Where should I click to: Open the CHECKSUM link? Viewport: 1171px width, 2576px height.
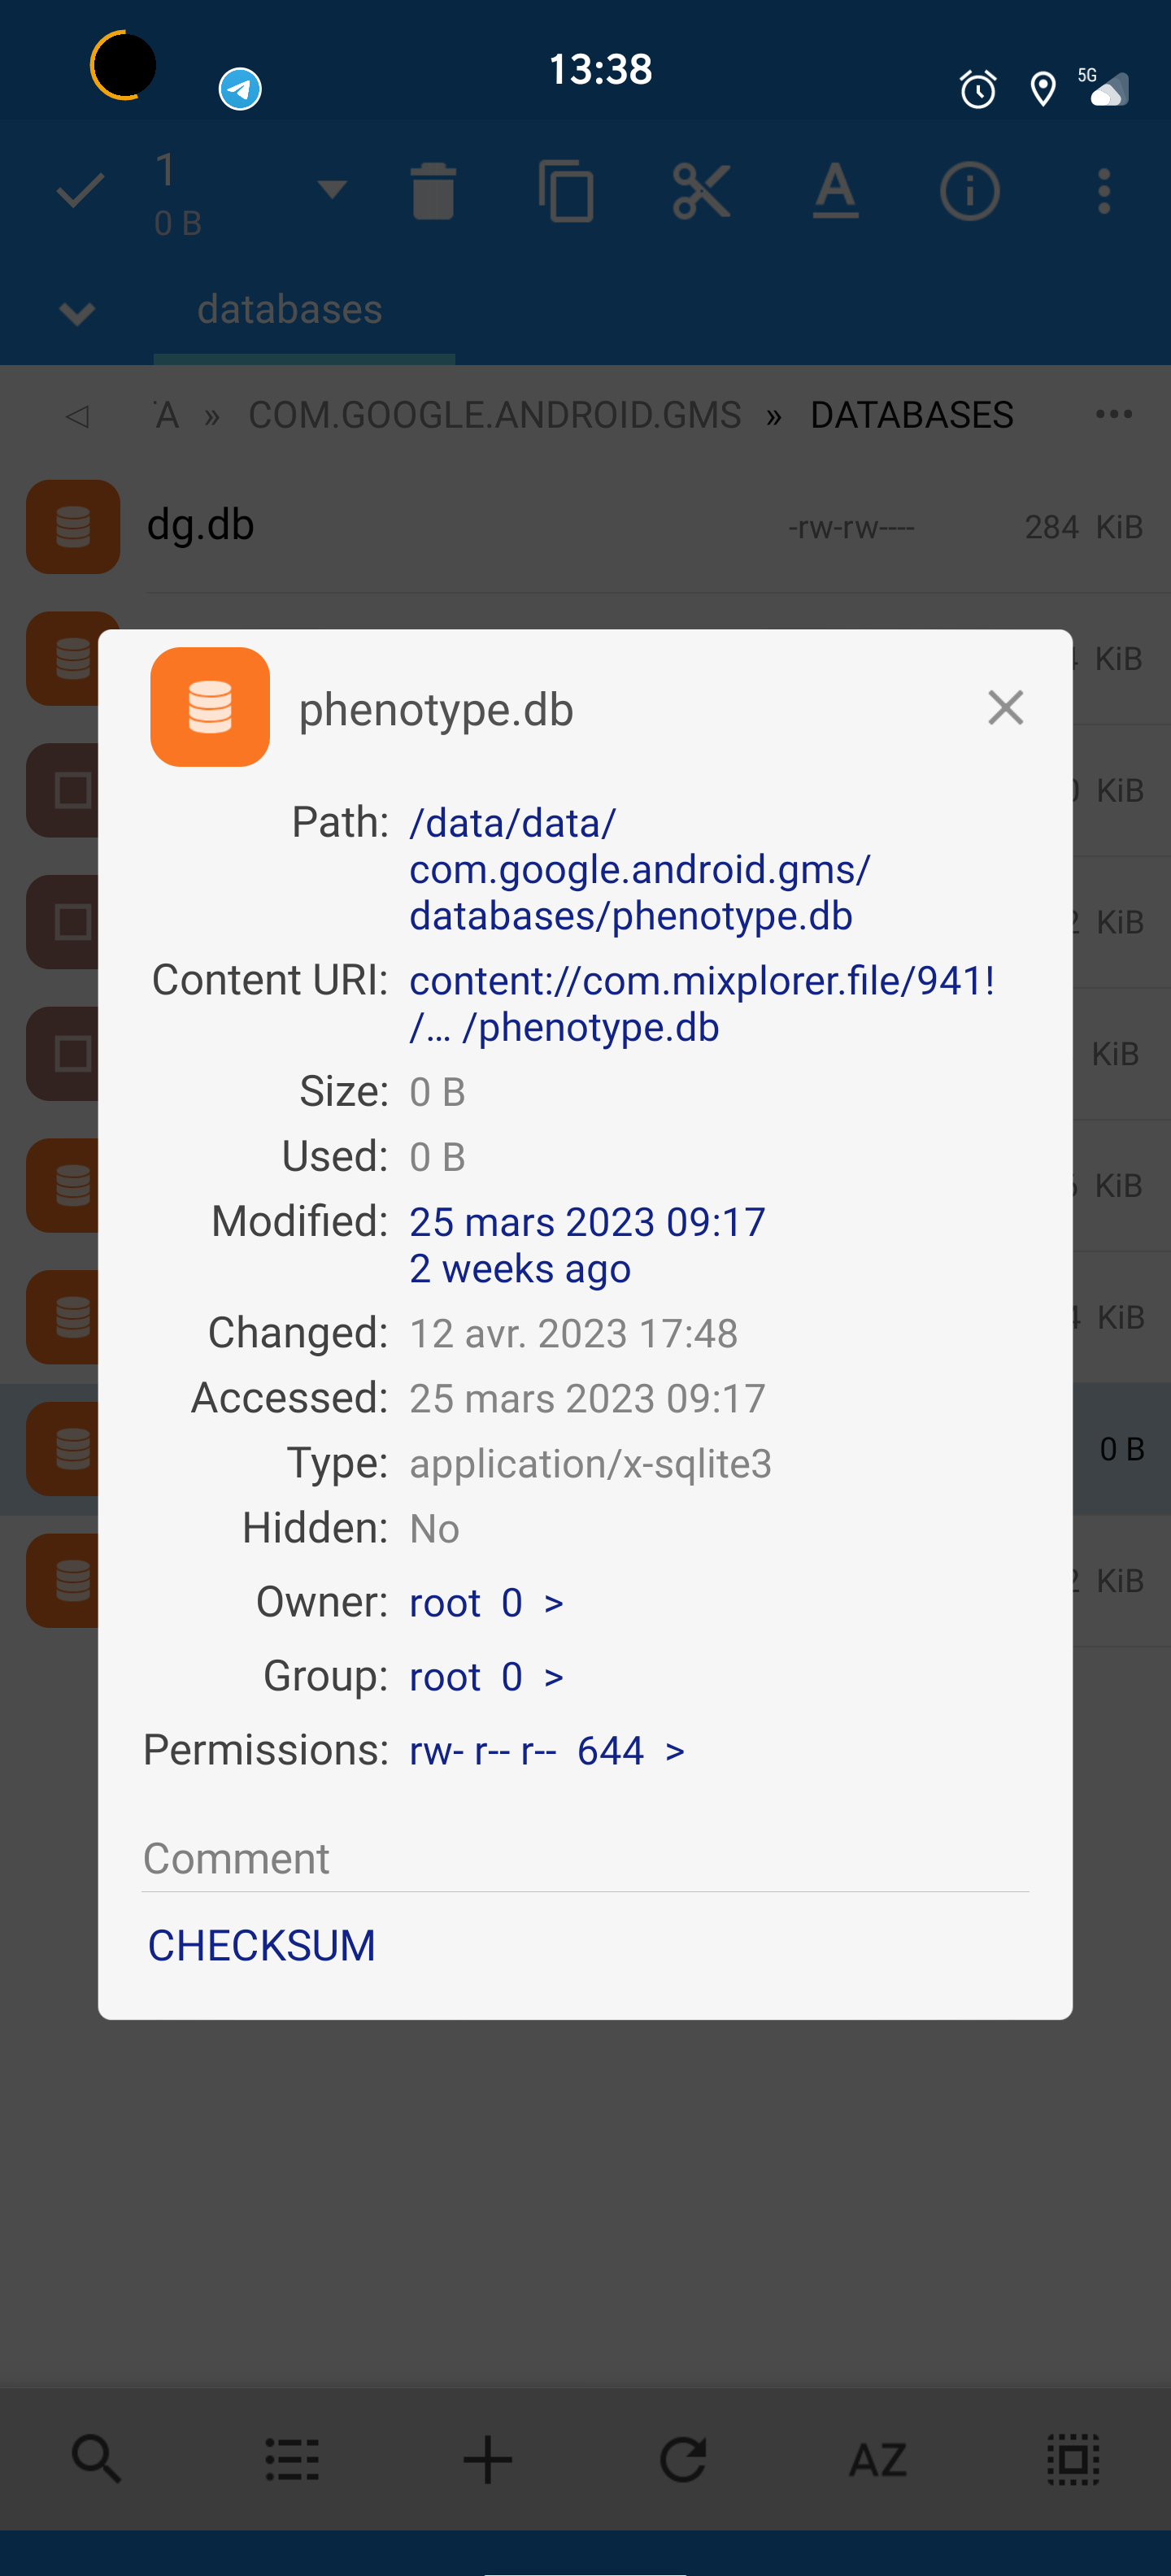point(261,1944)
